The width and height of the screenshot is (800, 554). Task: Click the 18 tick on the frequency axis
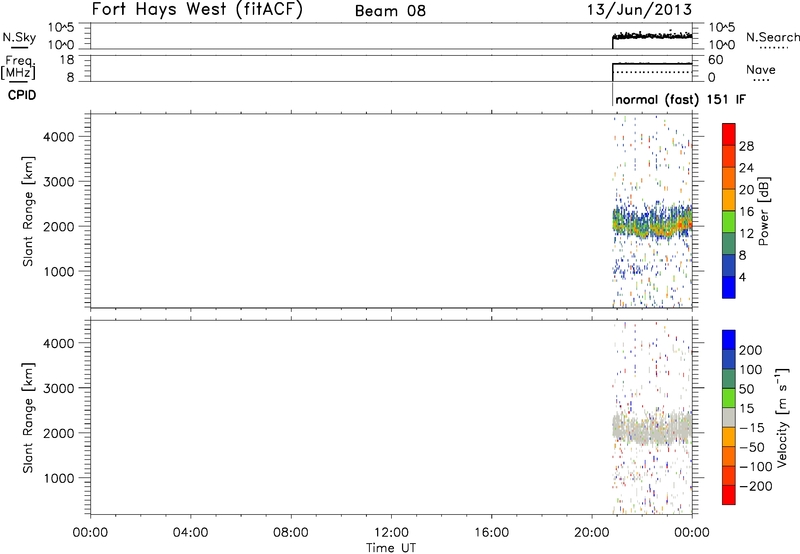[67, 60]
